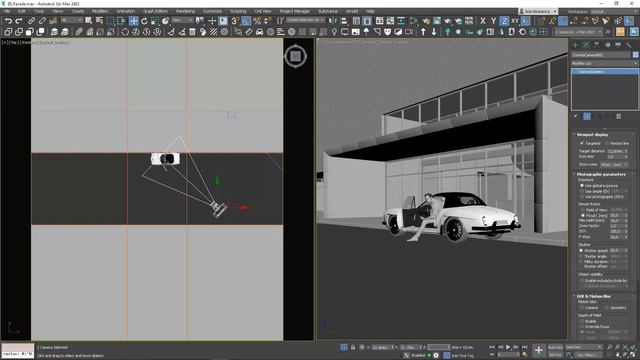
Task: Select Use global exposure radio option
Action: (x=582, y=186)
